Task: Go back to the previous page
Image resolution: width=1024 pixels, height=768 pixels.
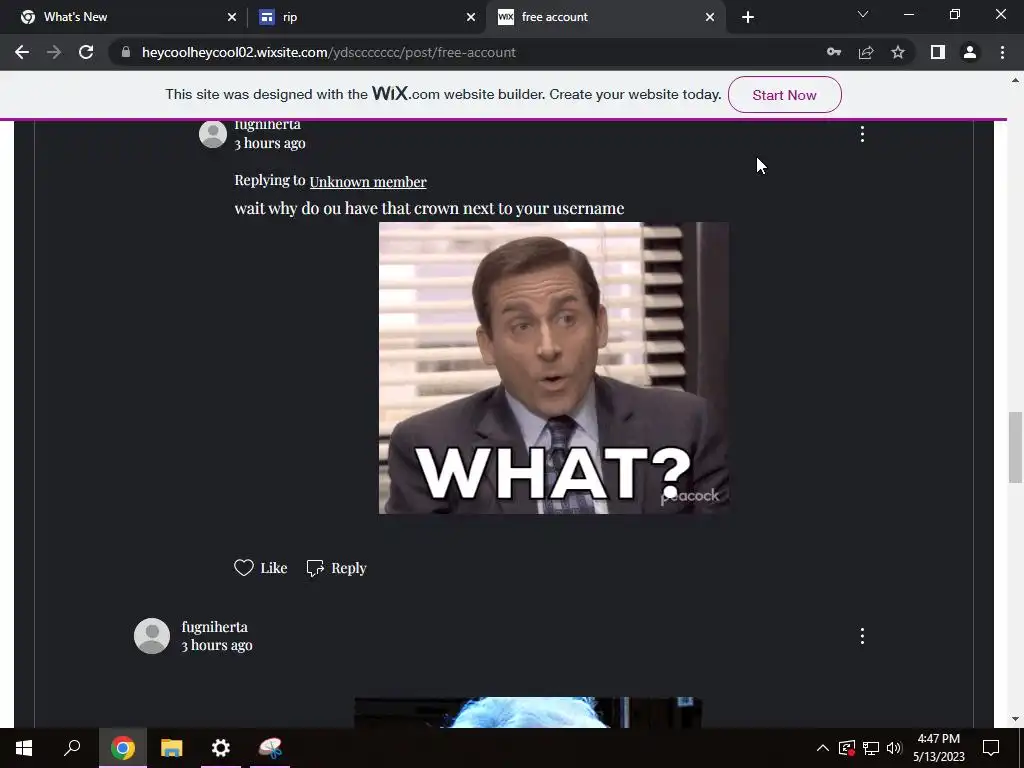Action: (x=22, y=52)
